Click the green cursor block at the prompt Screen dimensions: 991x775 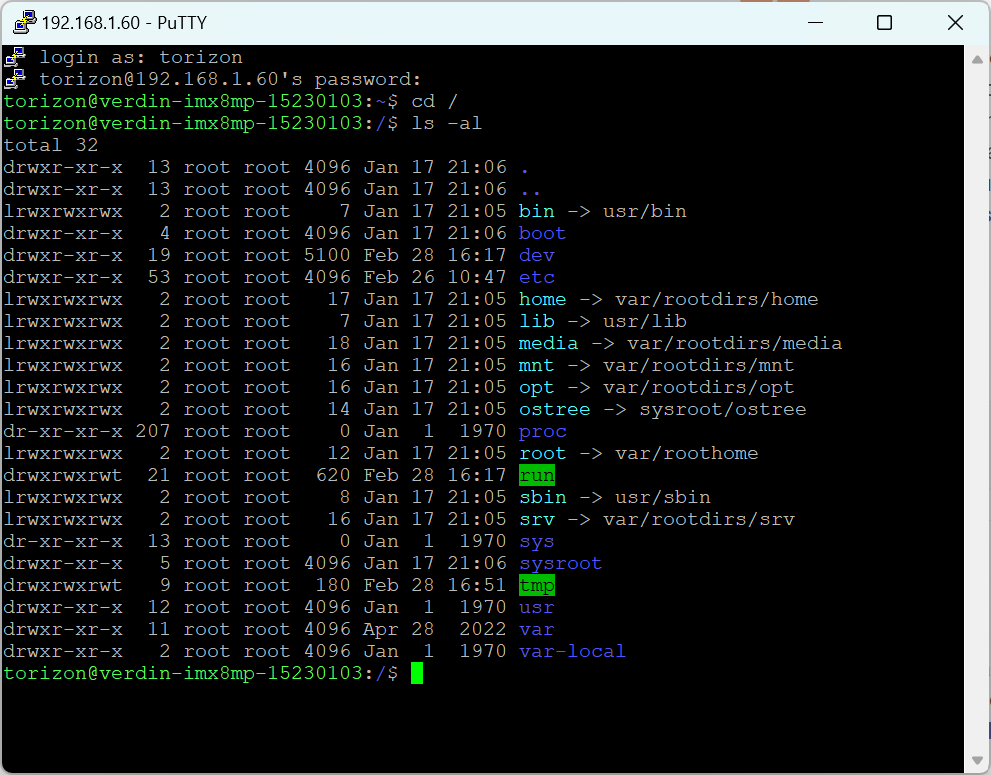pos(417,673)
